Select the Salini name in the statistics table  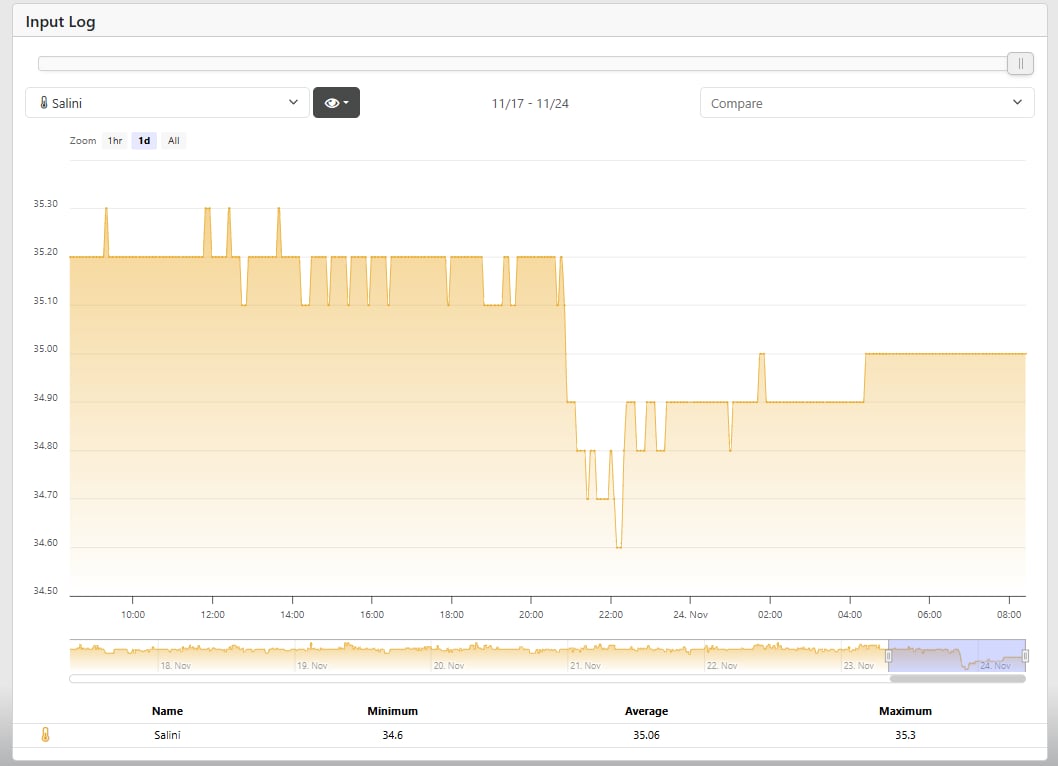[167, 735]
